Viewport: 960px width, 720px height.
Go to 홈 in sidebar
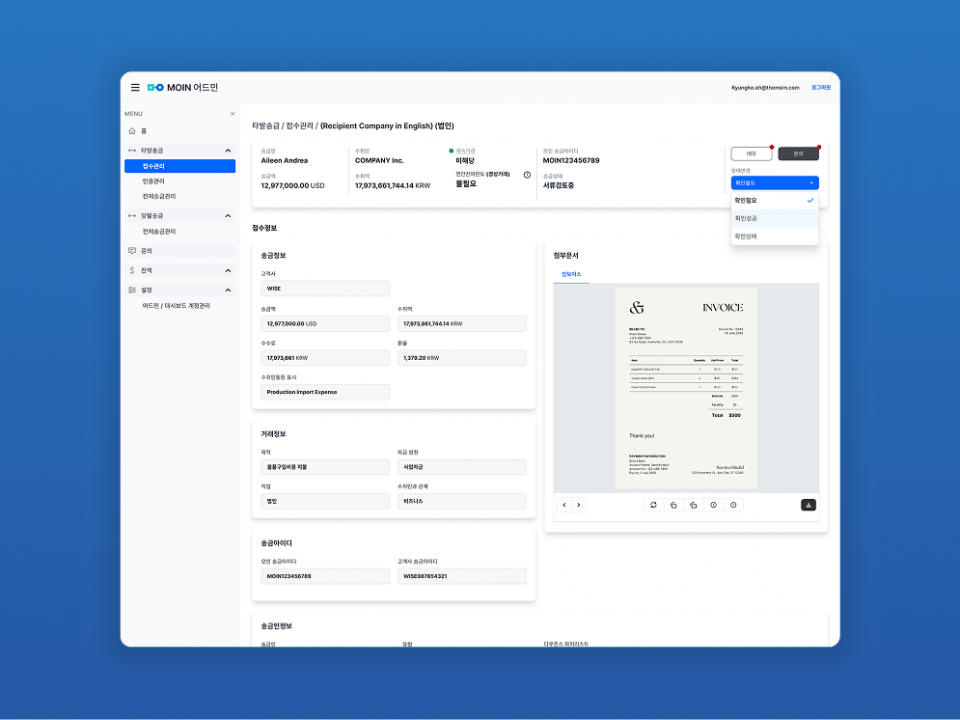point(144,131)
